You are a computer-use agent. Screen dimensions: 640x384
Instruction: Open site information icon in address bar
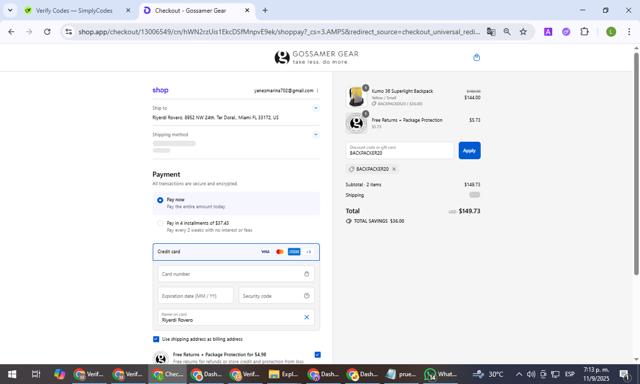coord(69,31)
